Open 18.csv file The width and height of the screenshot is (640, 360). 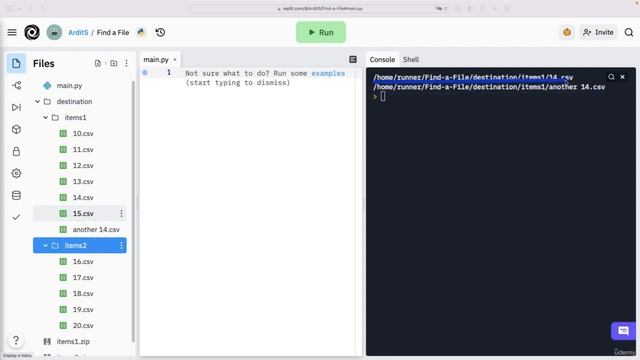pyautogui.click(x=83, y=293)
